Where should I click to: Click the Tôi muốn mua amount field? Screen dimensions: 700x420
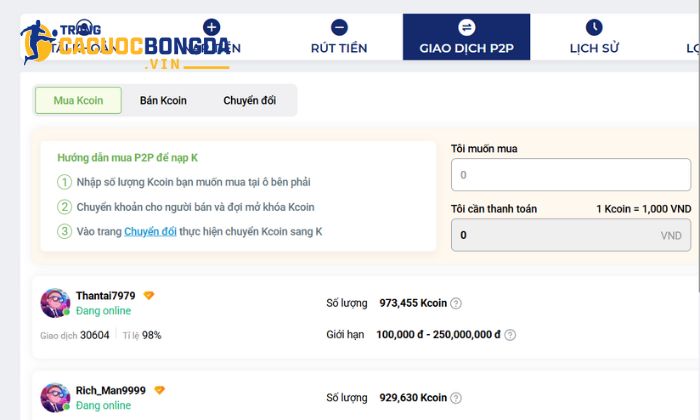point(570,175)
